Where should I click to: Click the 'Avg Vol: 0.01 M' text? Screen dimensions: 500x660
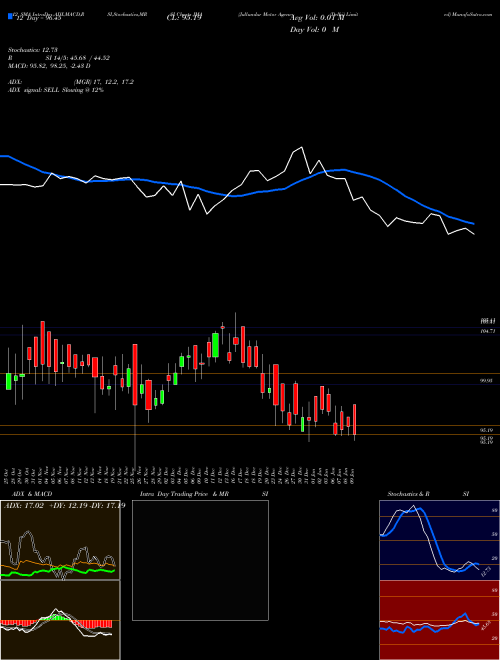(317, 18)
